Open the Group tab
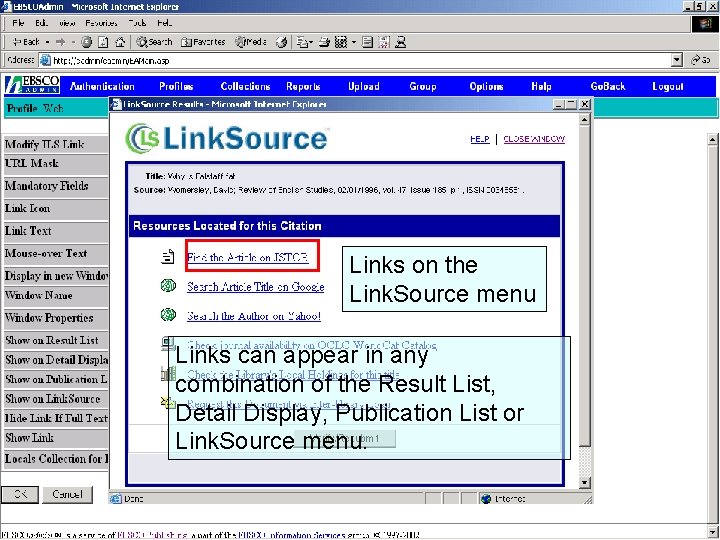The height and width of the screenshot is (540, 720). (422, 86)
